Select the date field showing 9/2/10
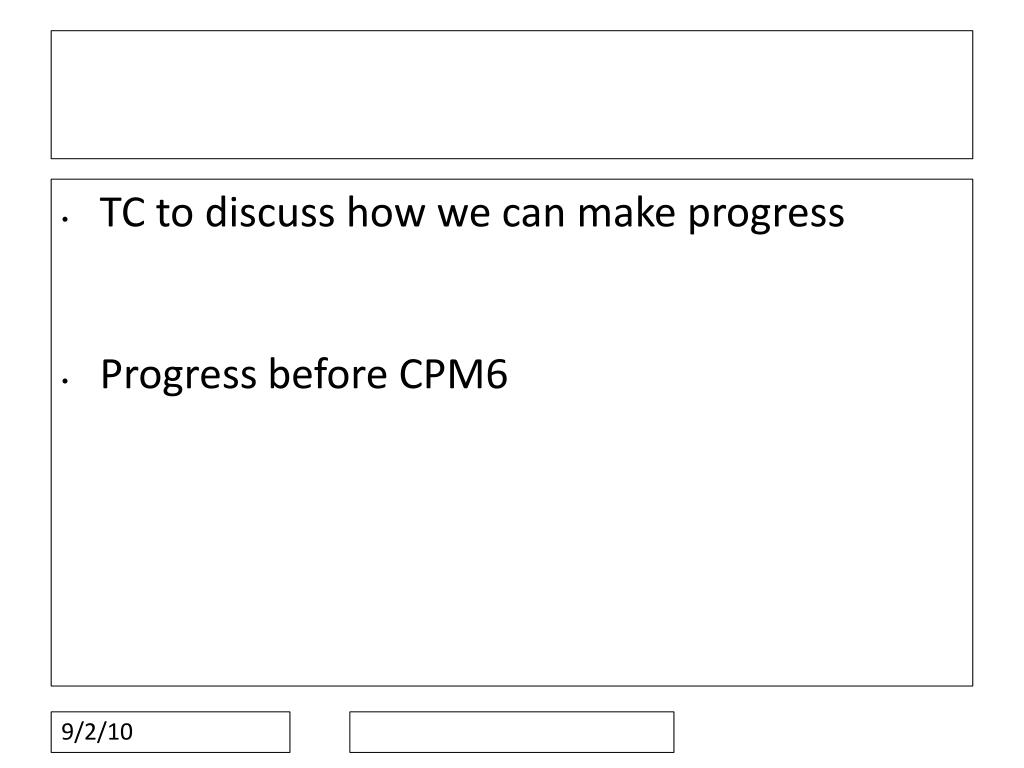 (170, 731)
